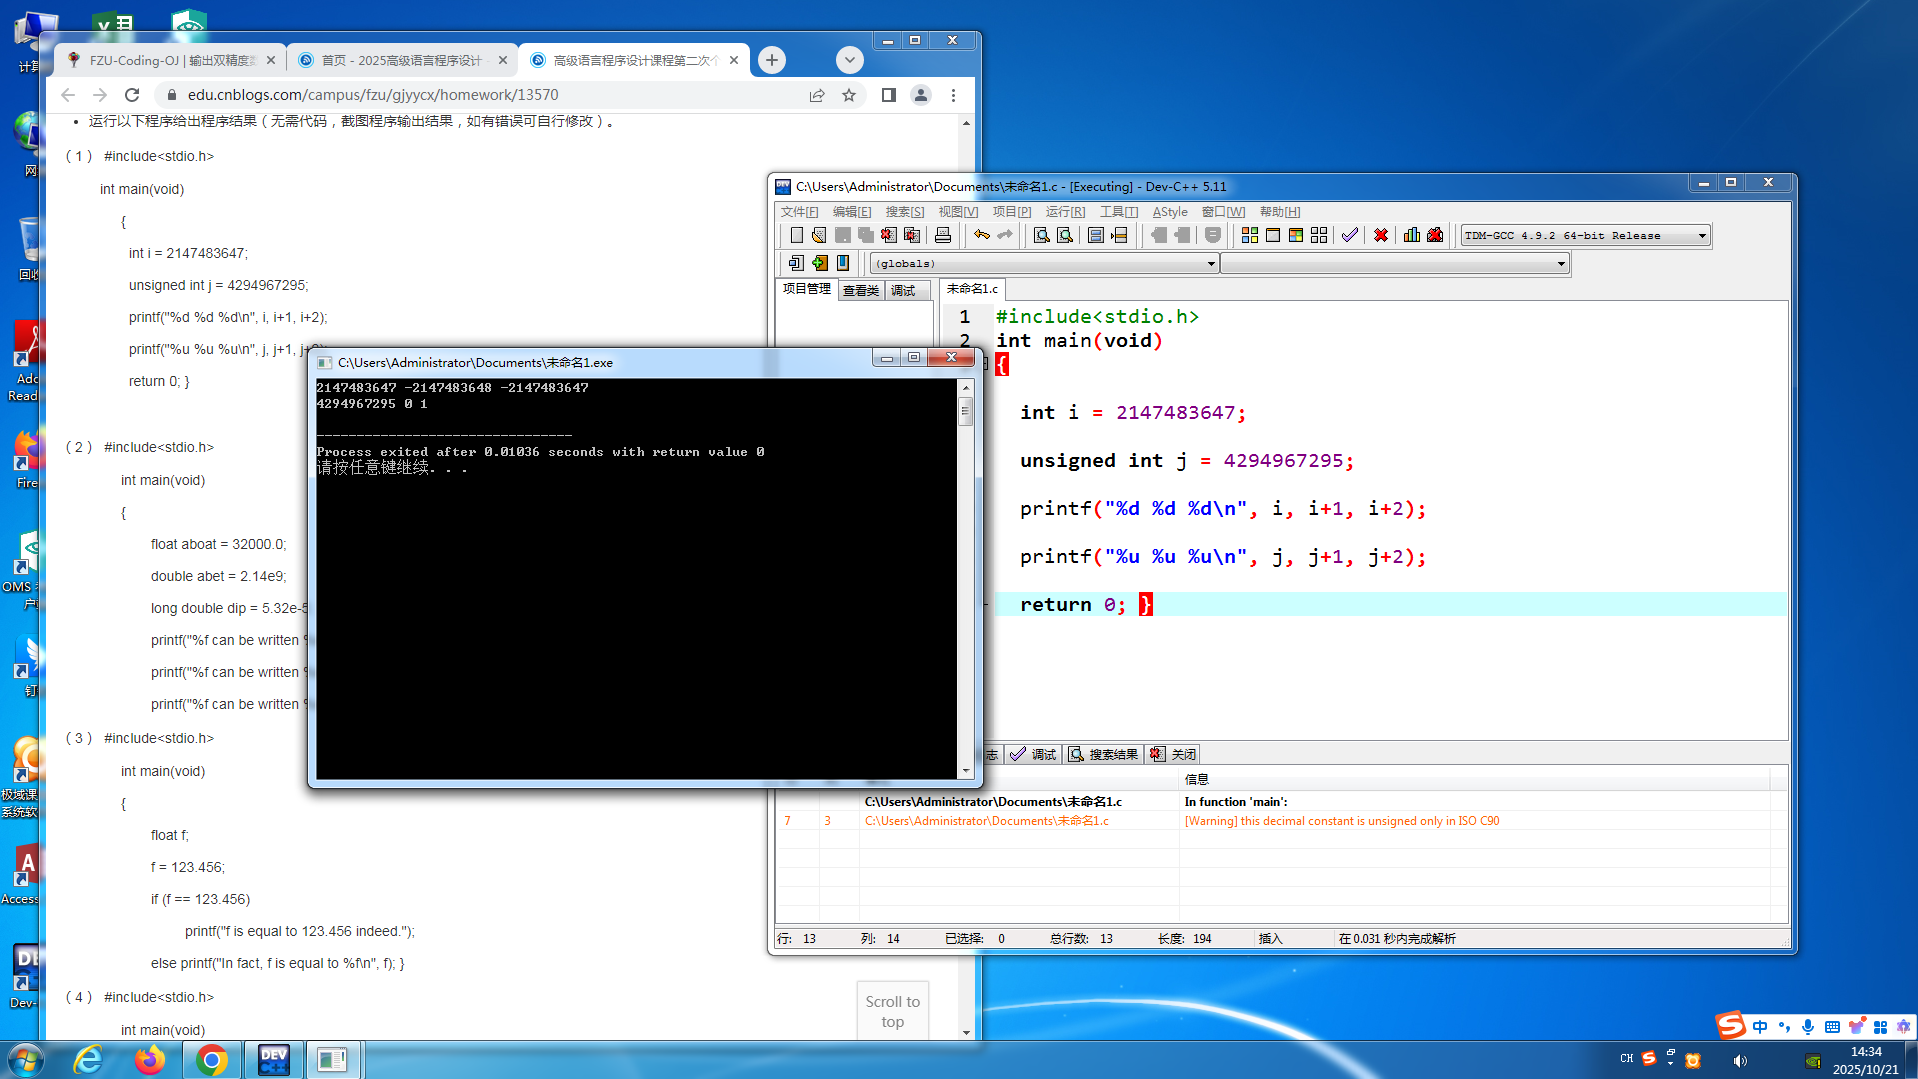Viewport: 1918px width, 1079px height.
Task: Click the Run icon in Dev-C++ toolbar
Action: (x=1273, y=235)
